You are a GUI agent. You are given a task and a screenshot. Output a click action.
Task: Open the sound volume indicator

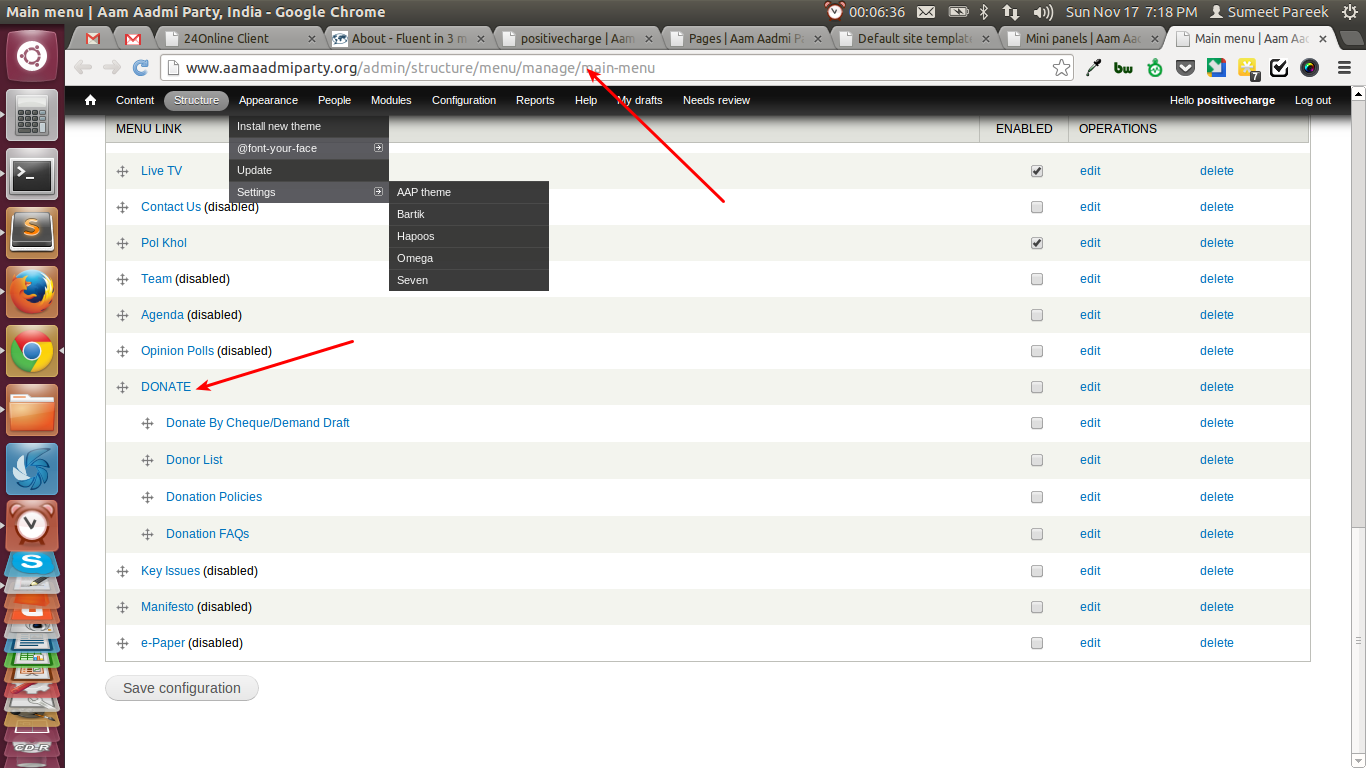[x=1043, y=12]
